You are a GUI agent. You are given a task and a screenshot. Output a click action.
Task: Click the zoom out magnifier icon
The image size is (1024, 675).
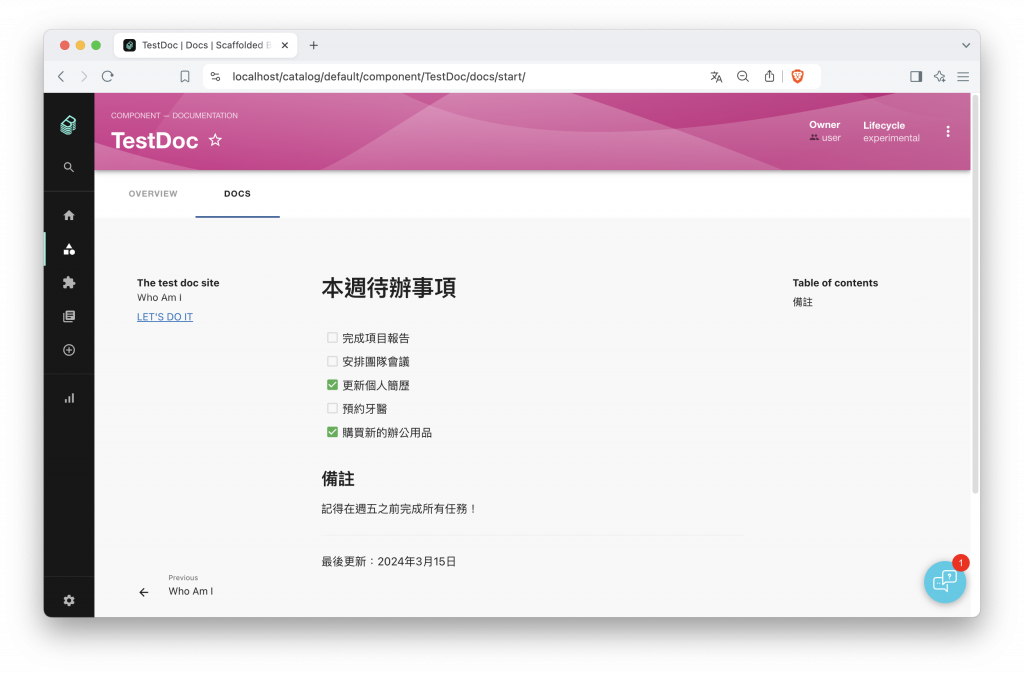click(x=743, y=76)
